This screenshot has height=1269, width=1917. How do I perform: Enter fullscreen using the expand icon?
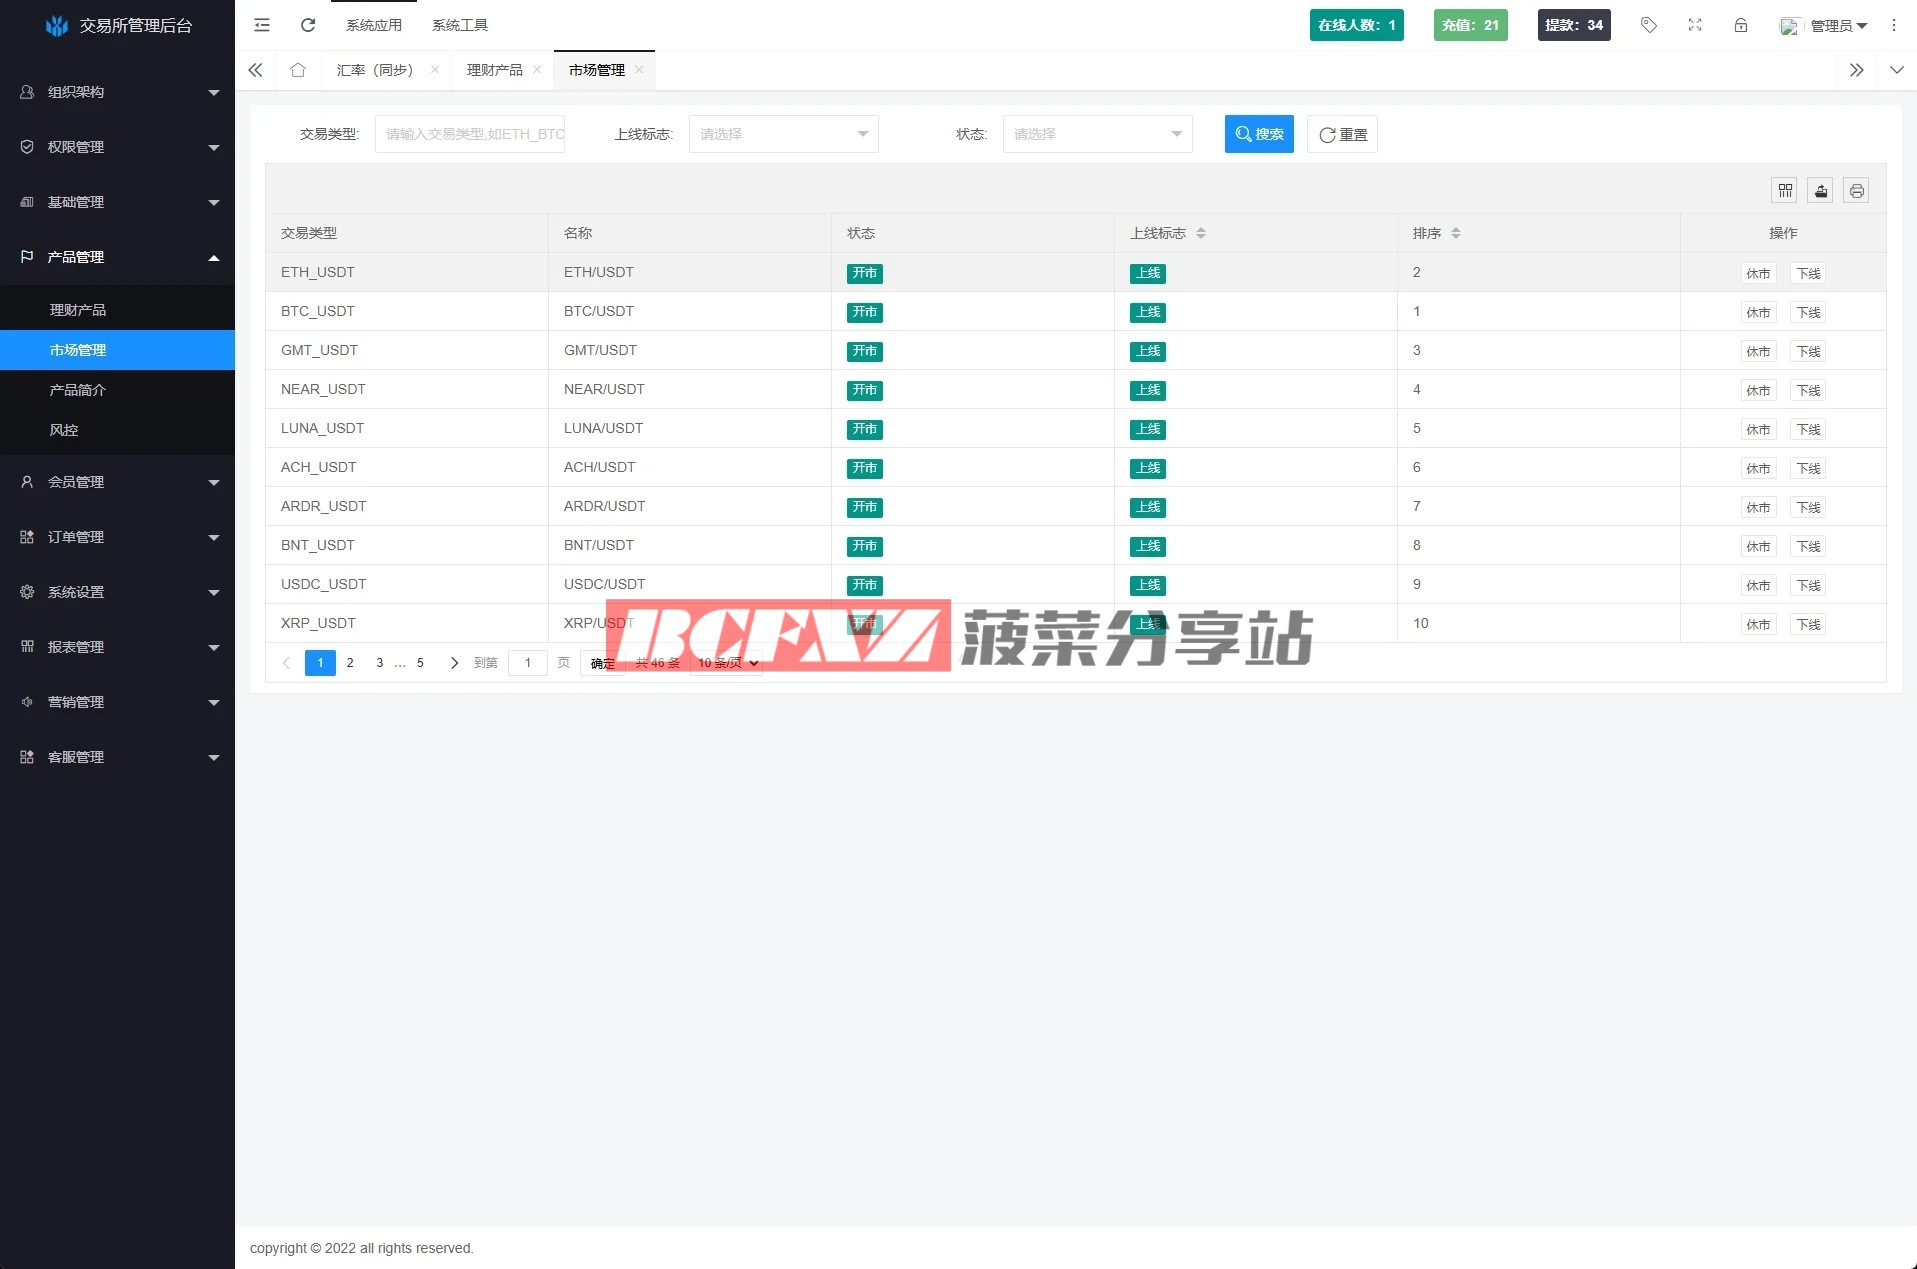(x=1695, y=25)
